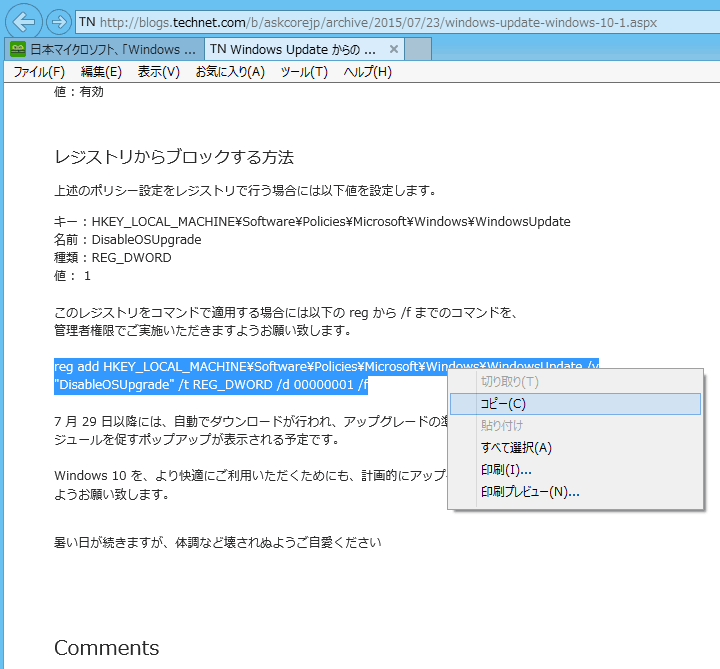Click the line 暑い日が続きますが

point(218,543)
